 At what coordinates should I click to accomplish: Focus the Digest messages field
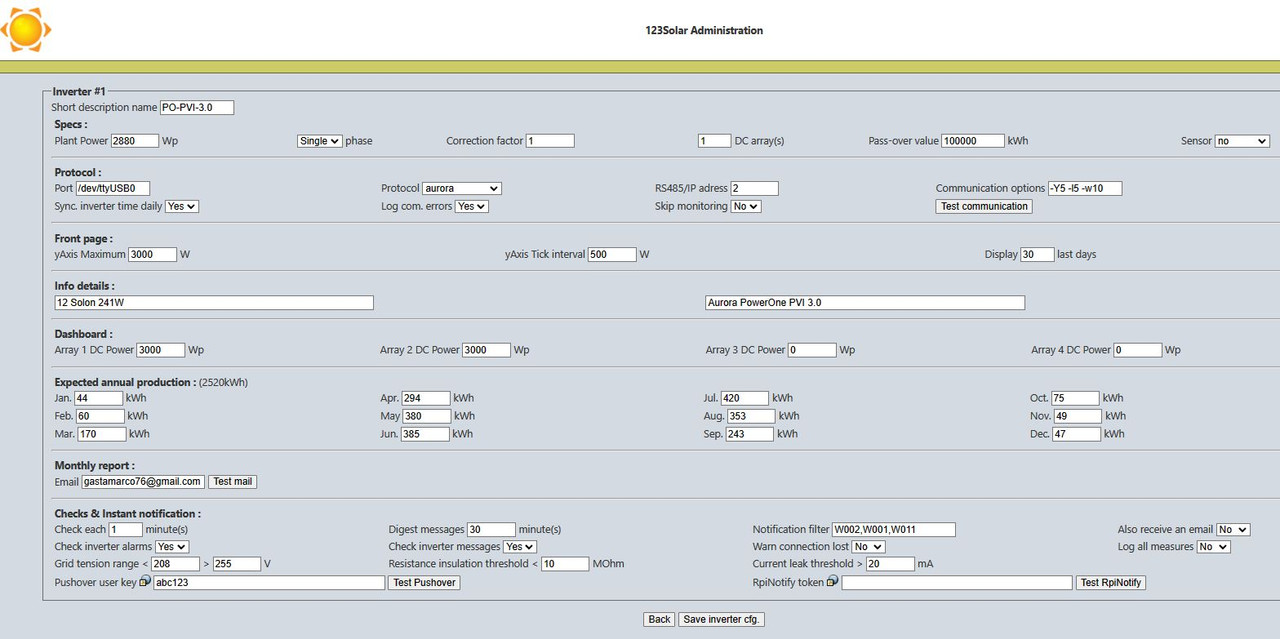click(x=491, y=529)
